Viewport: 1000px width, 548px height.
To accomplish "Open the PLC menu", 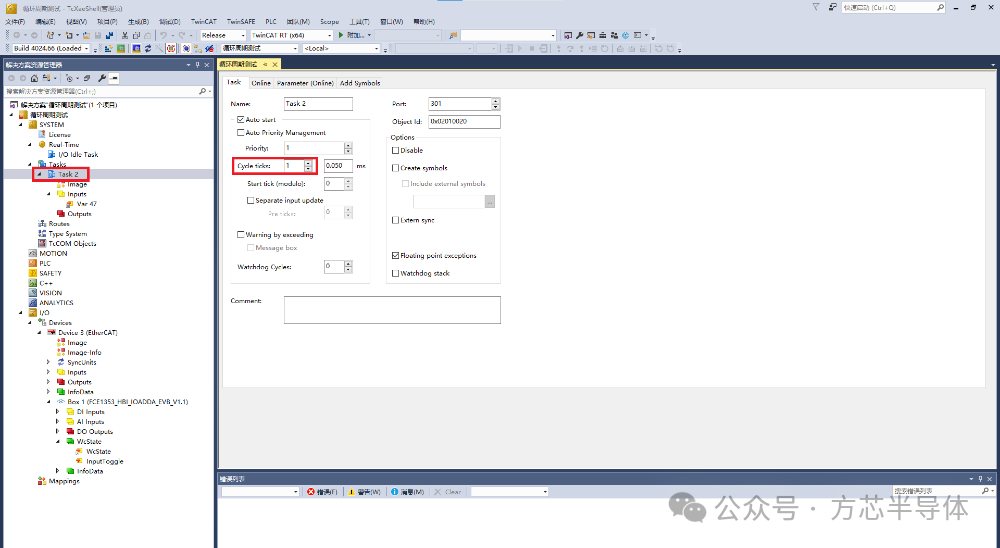I will [271, 22].
